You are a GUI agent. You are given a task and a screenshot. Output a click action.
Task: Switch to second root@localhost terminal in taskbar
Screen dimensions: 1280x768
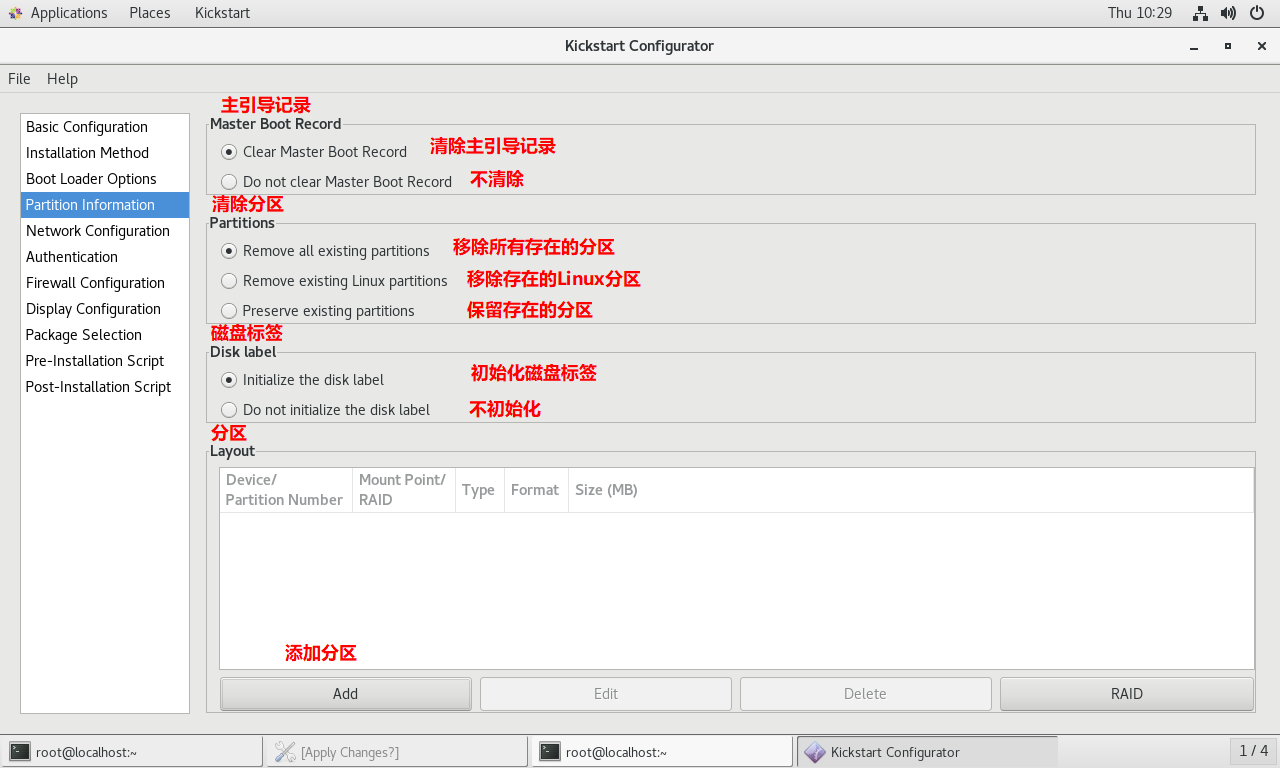coord(661,752)
